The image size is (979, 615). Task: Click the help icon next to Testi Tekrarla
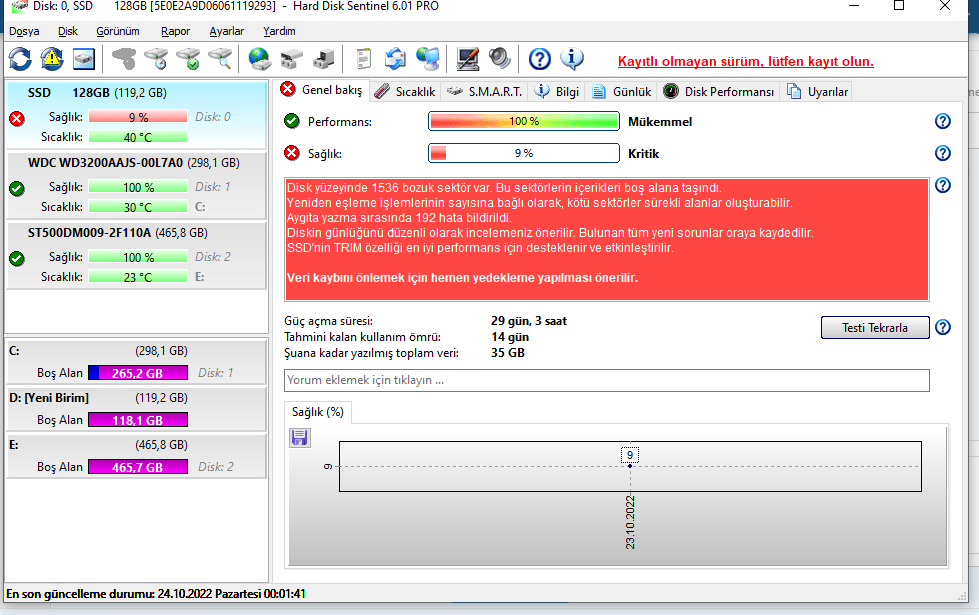coord(942,327)
